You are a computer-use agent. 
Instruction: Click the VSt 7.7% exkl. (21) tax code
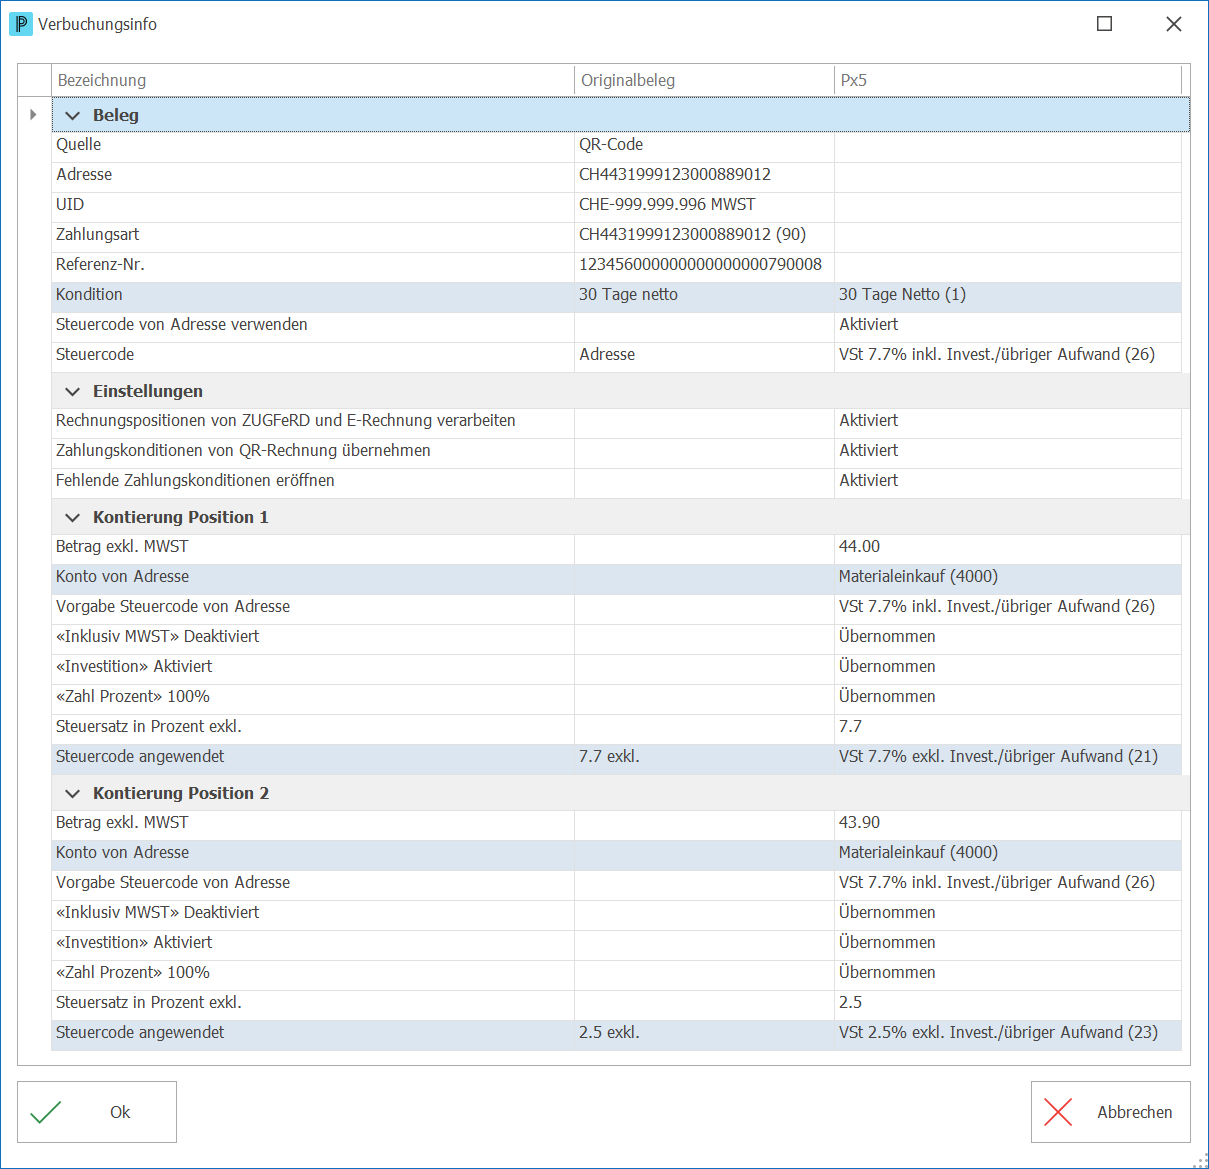(998, 757)
